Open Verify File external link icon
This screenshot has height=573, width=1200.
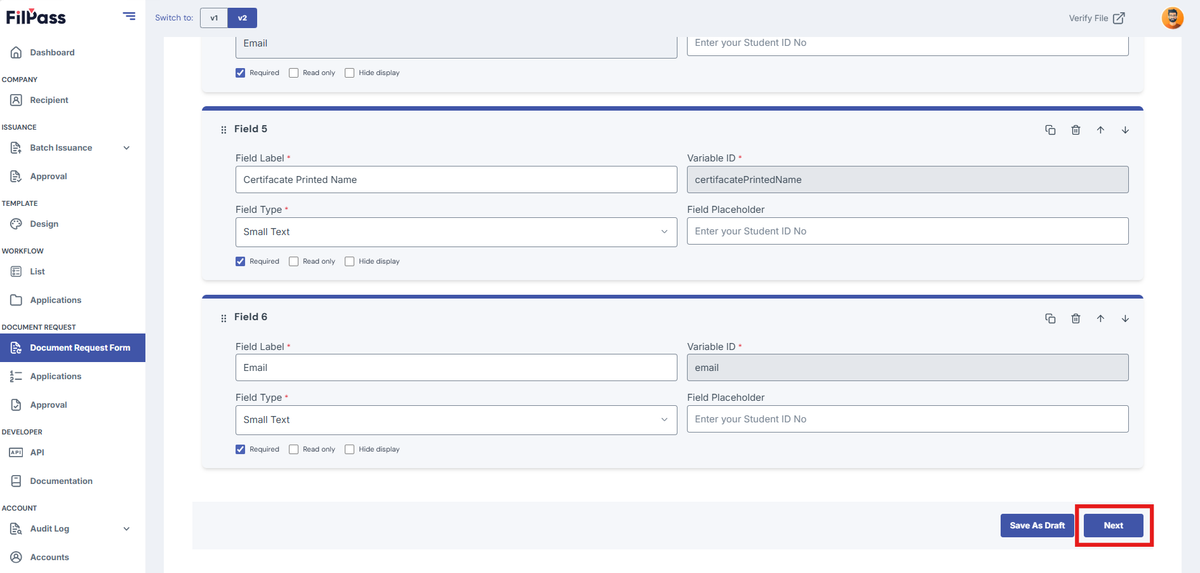click(1119, 18)
